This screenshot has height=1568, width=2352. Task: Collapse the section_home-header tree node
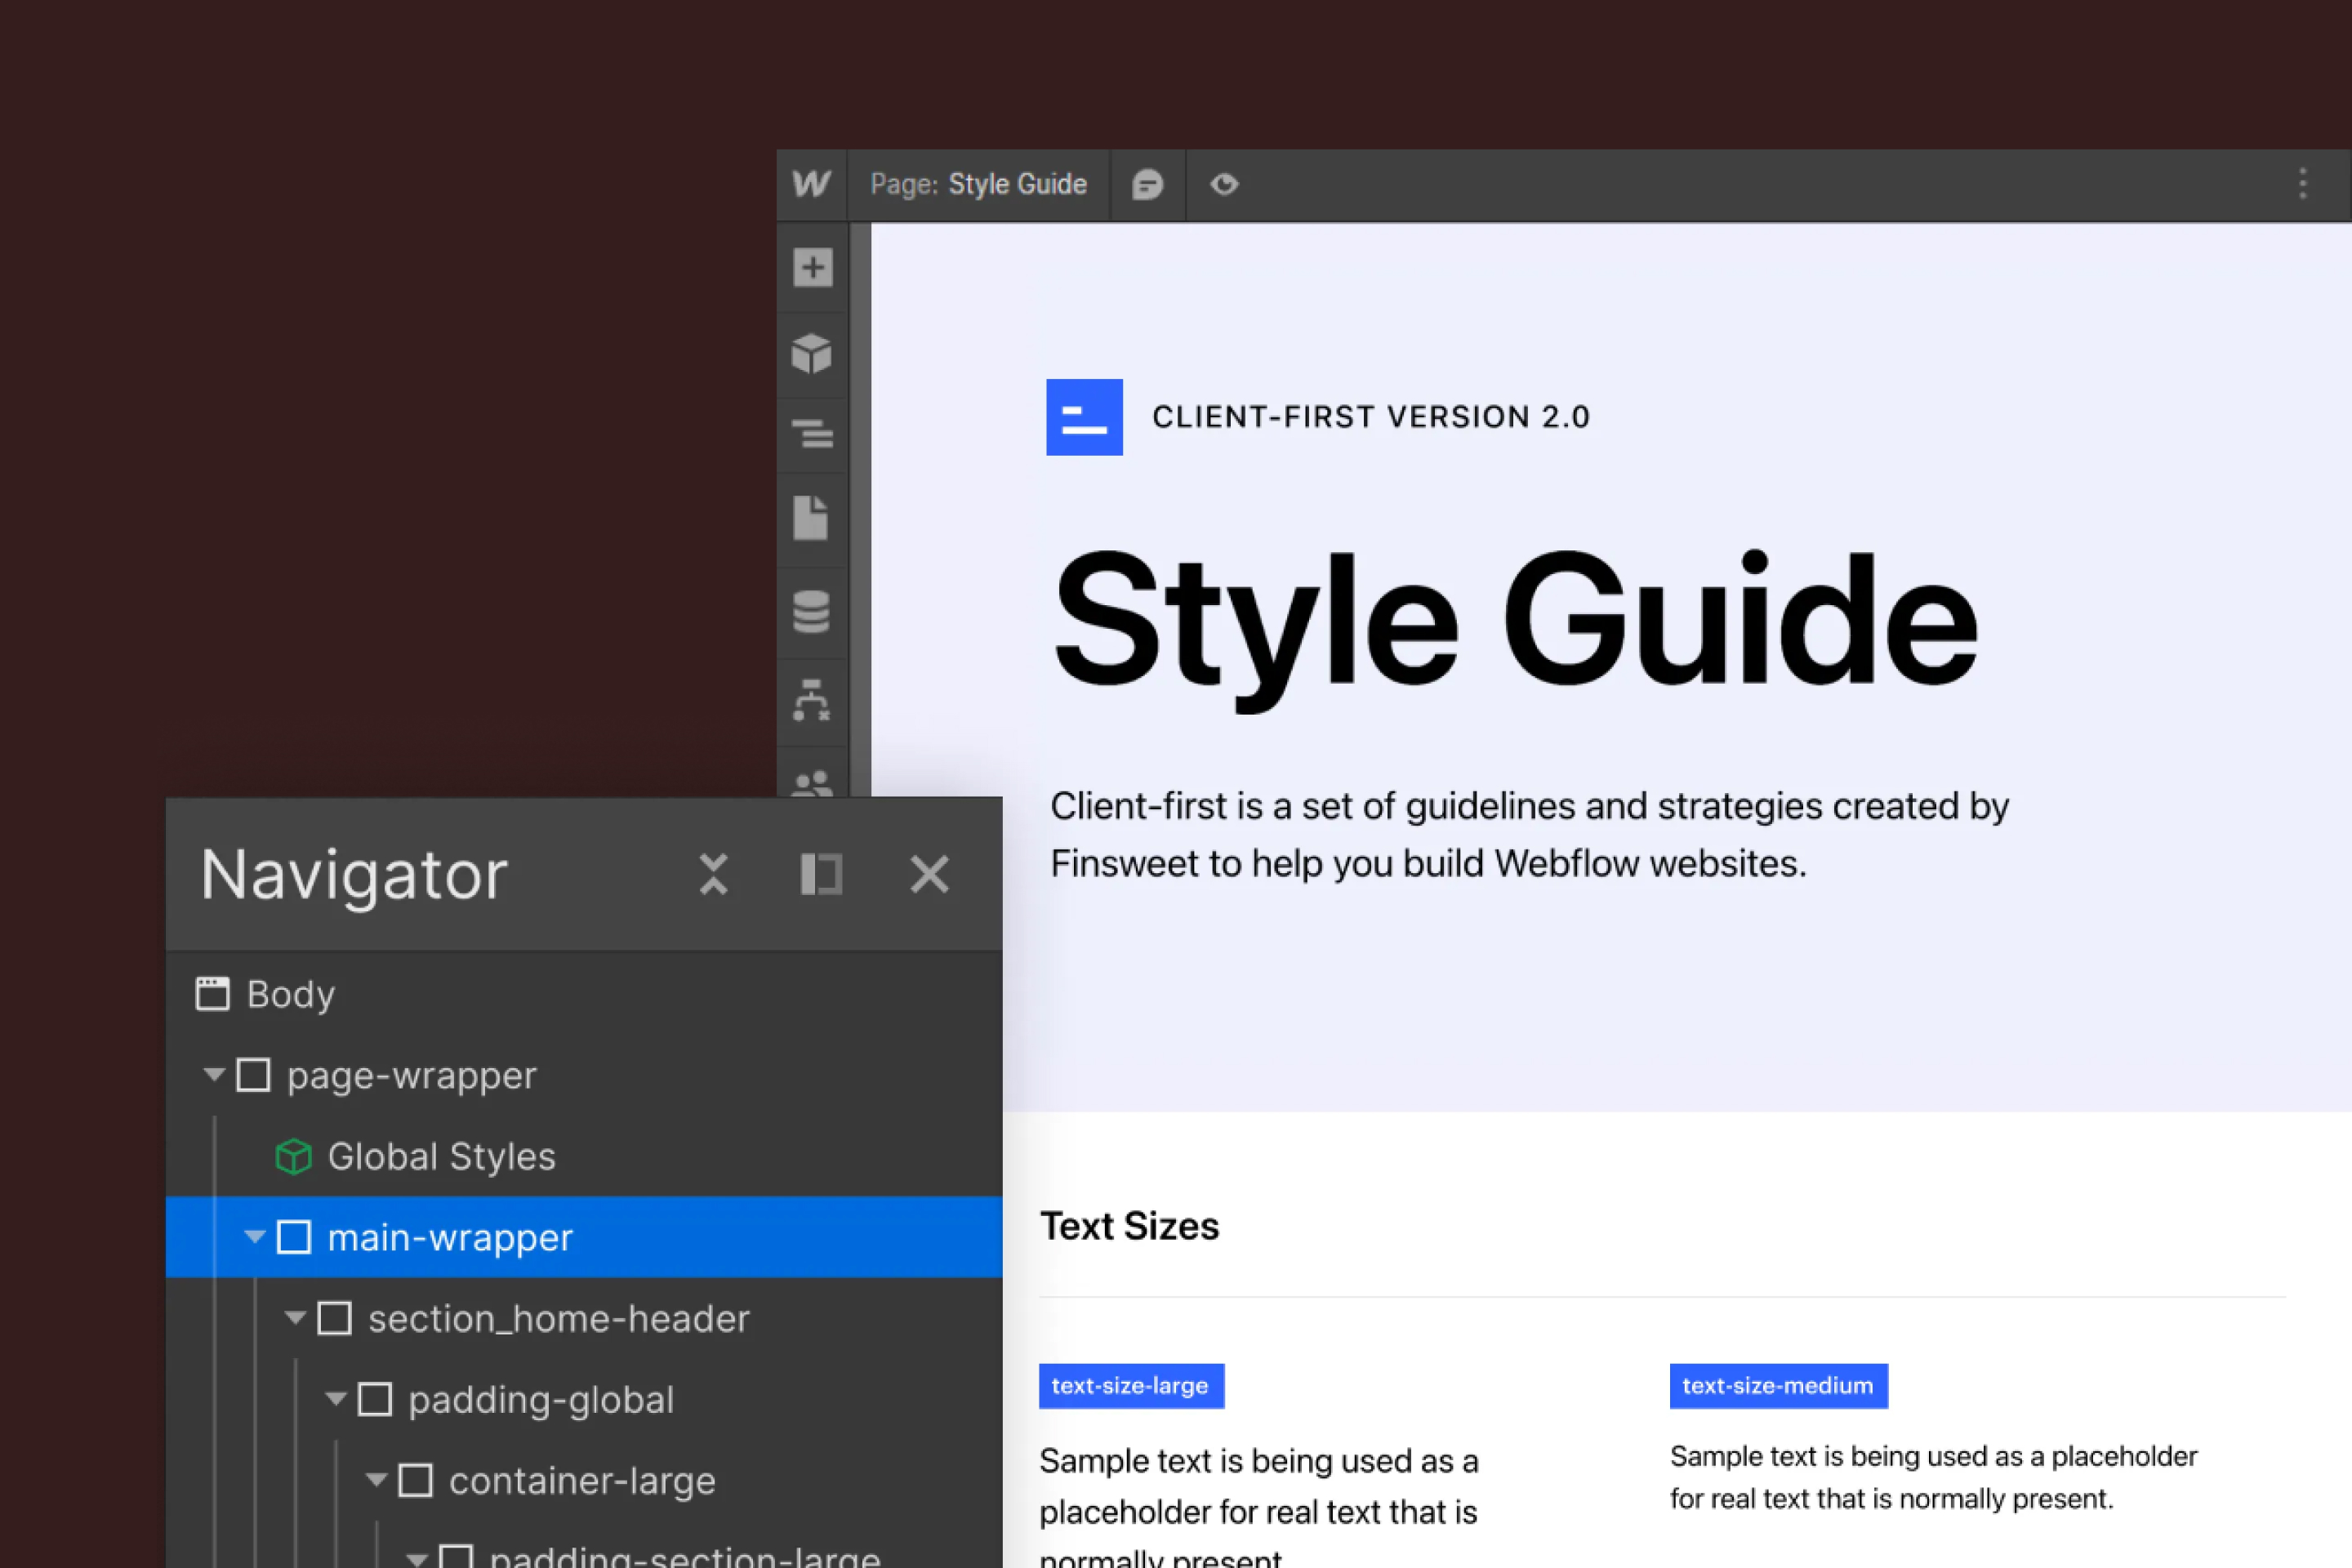[x=295, y=1318]
